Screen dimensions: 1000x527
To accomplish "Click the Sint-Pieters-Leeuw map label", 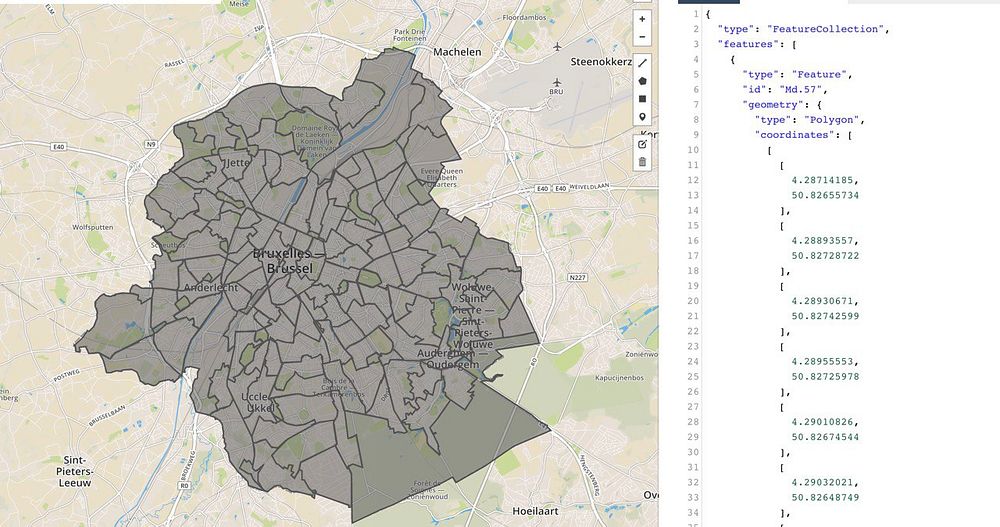I will tap(75, 471).
